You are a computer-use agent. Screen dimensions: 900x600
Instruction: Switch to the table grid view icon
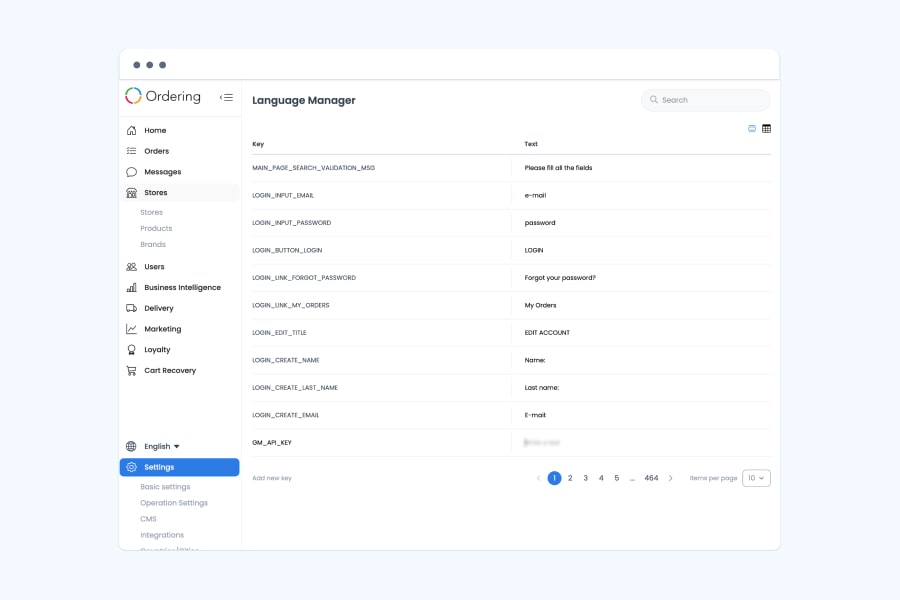766,129
